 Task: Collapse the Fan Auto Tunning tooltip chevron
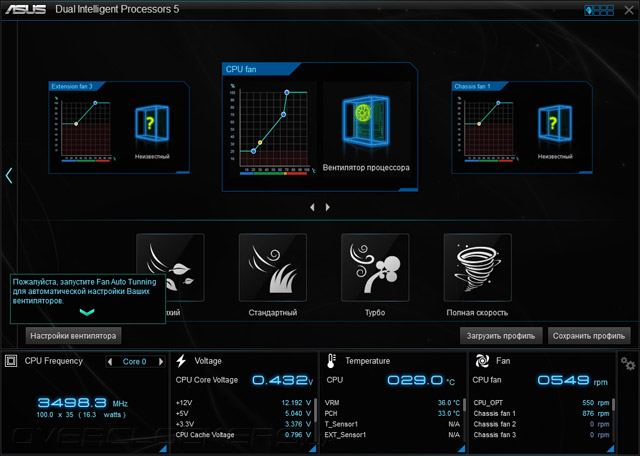pyautogui.click(x=87, y=312)
